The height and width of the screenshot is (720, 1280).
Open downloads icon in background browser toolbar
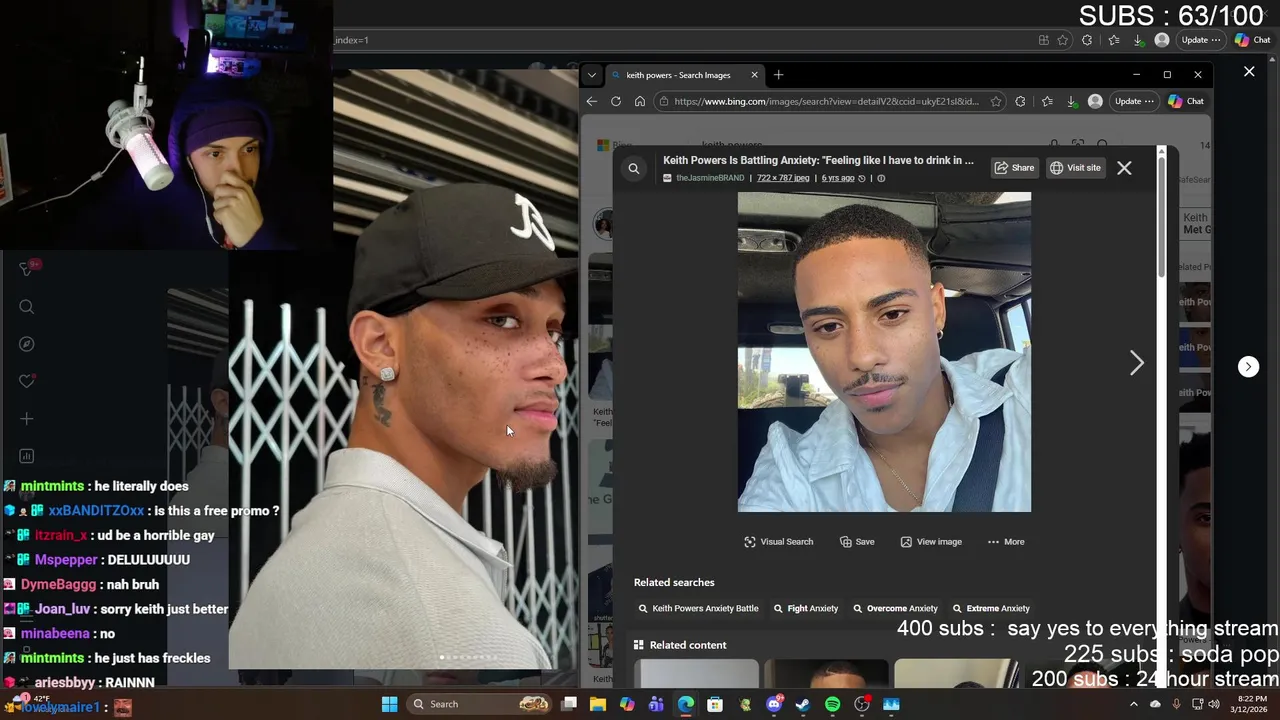[x=1138, y=40]
